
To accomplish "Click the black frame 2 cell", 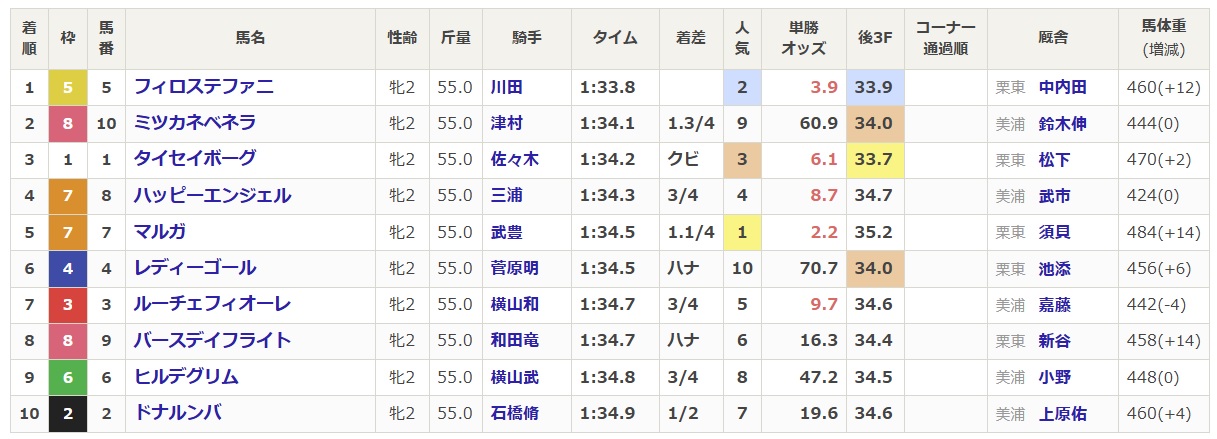I will [x=68, y=413].
